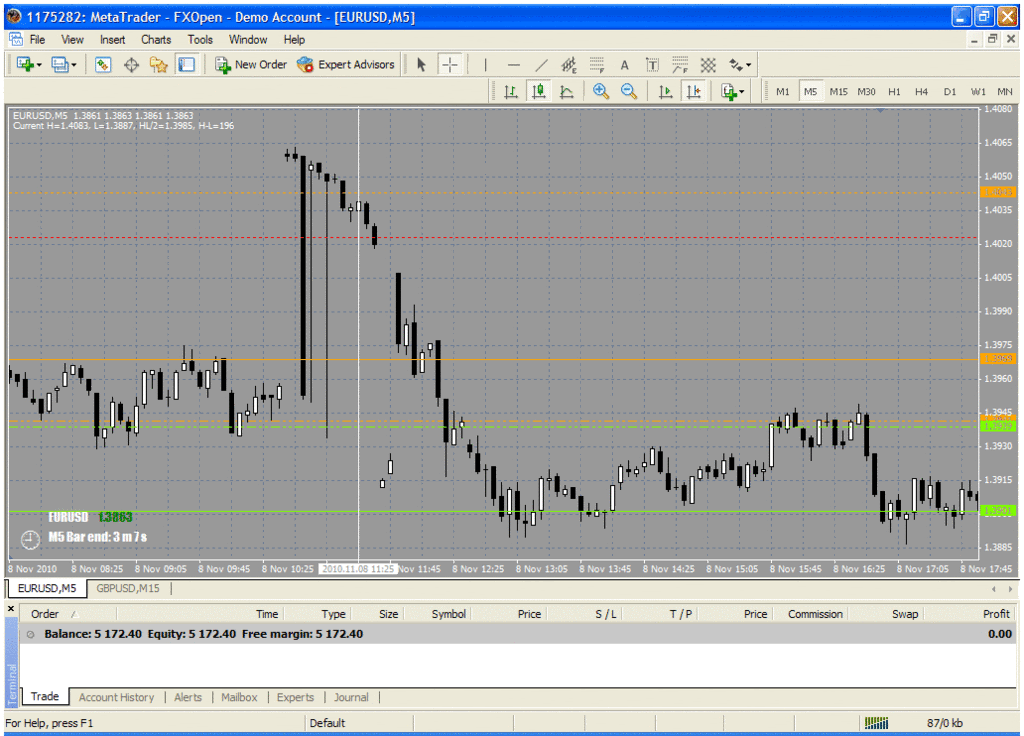1024x736 pixels.
Task: Click the New Order button
Action: click(x=251, y=65)
